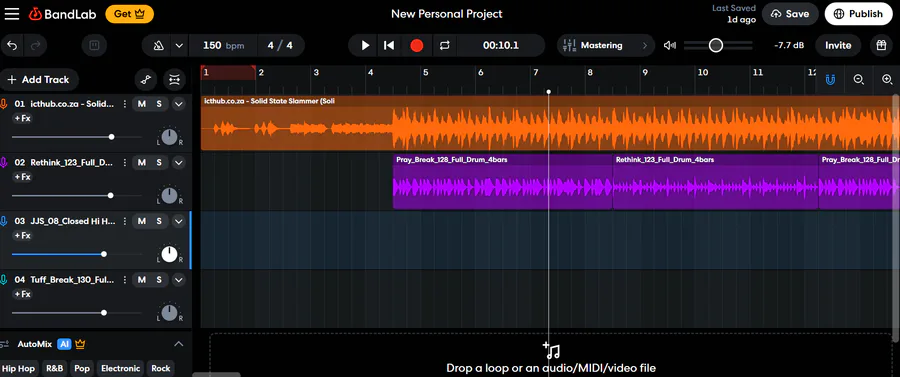Viewport: 900px width, 377px height.
Task: Select the Solid State Slammer audio clip
Action: click(550, 123)
